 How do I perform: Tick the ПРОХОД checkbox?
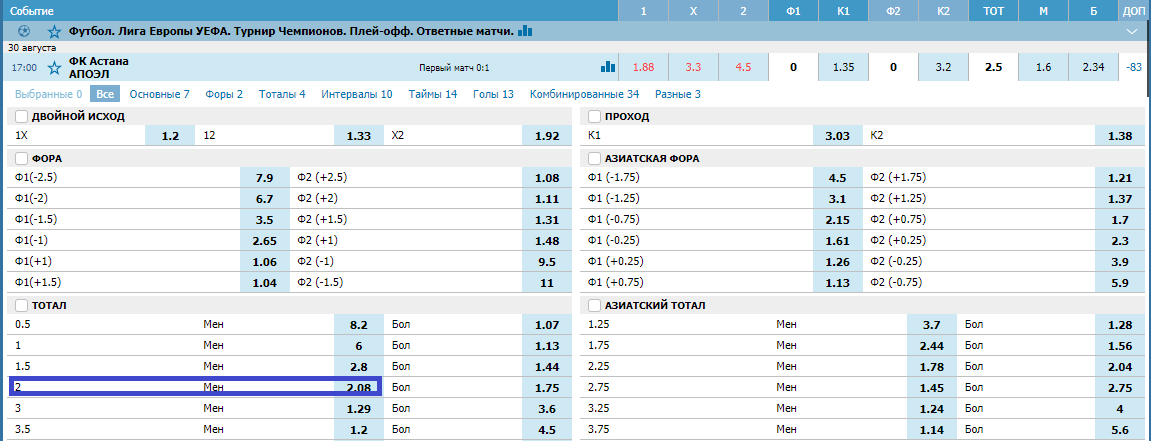point(594,117)
